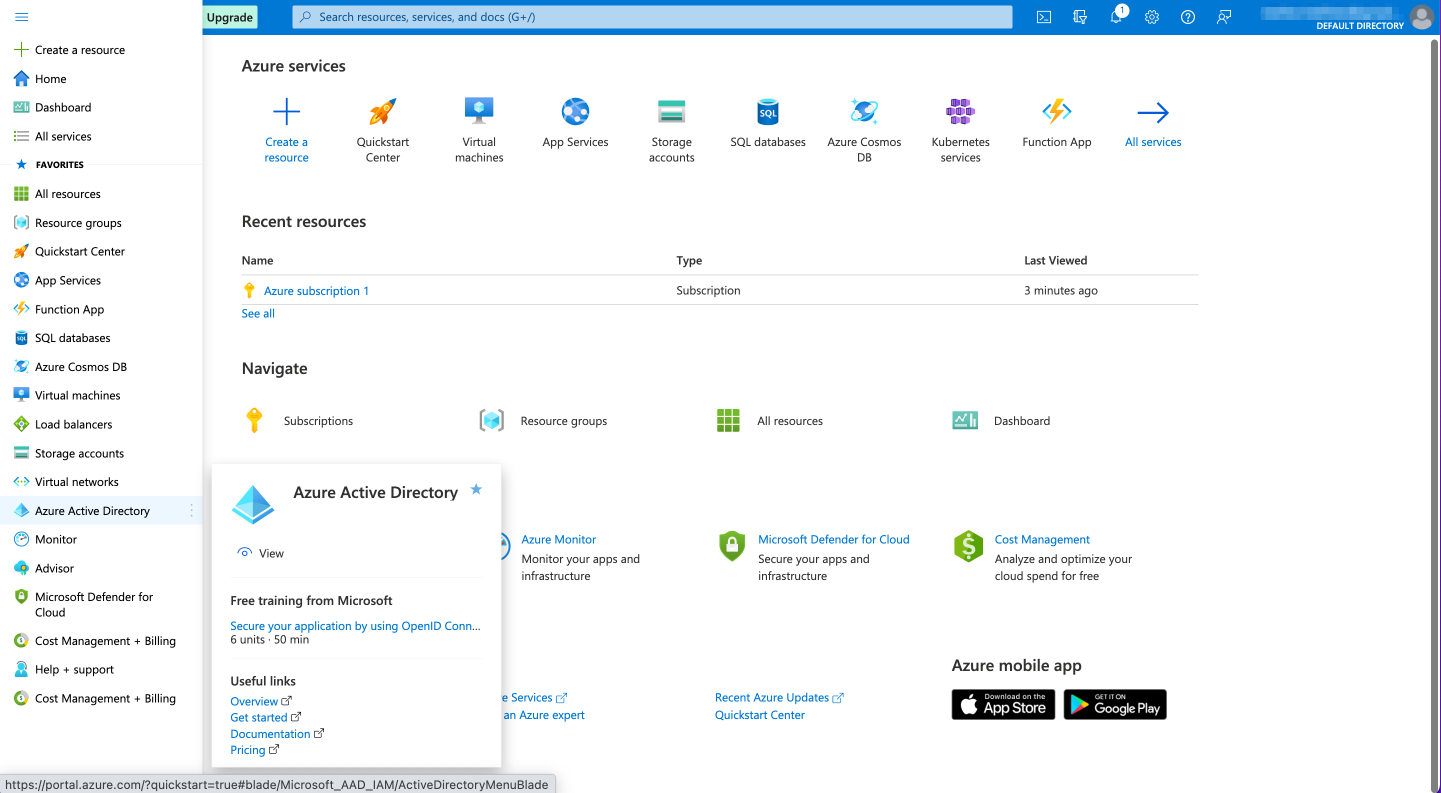Open Cloud Shell icon in top bar

[x=1043, y=17]
